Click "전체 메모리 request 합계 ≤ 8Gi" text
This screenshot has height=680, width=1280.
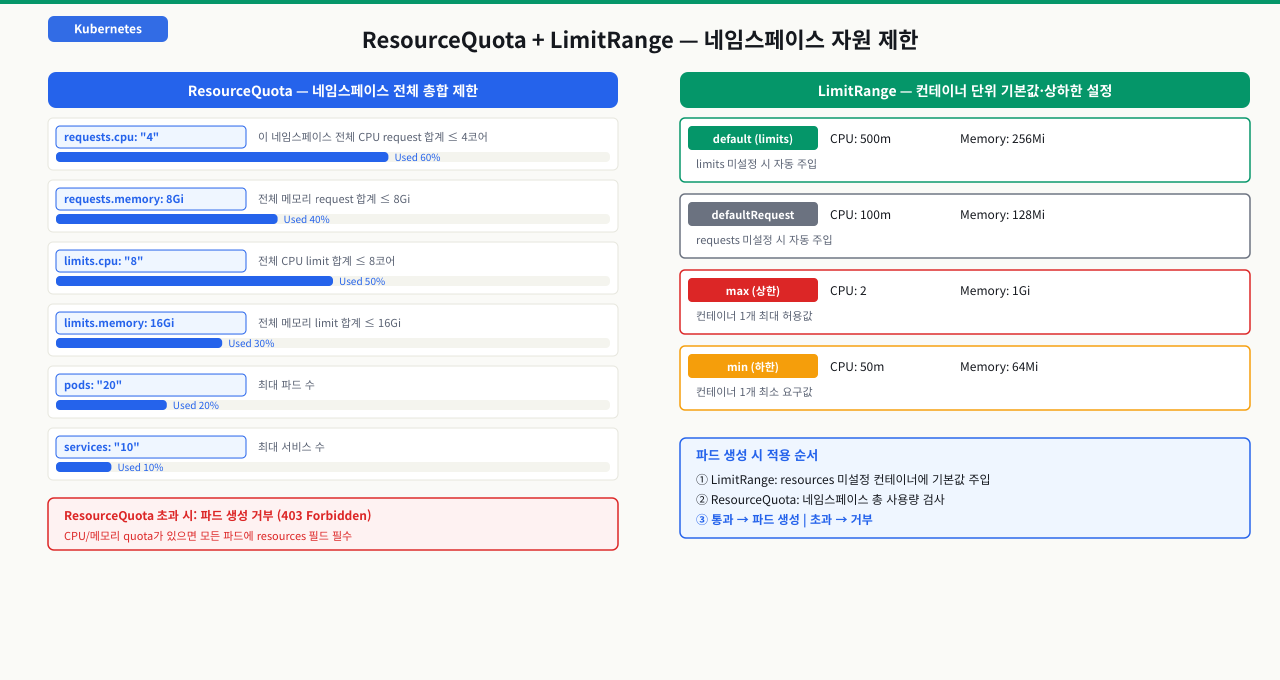pos(334,199)
